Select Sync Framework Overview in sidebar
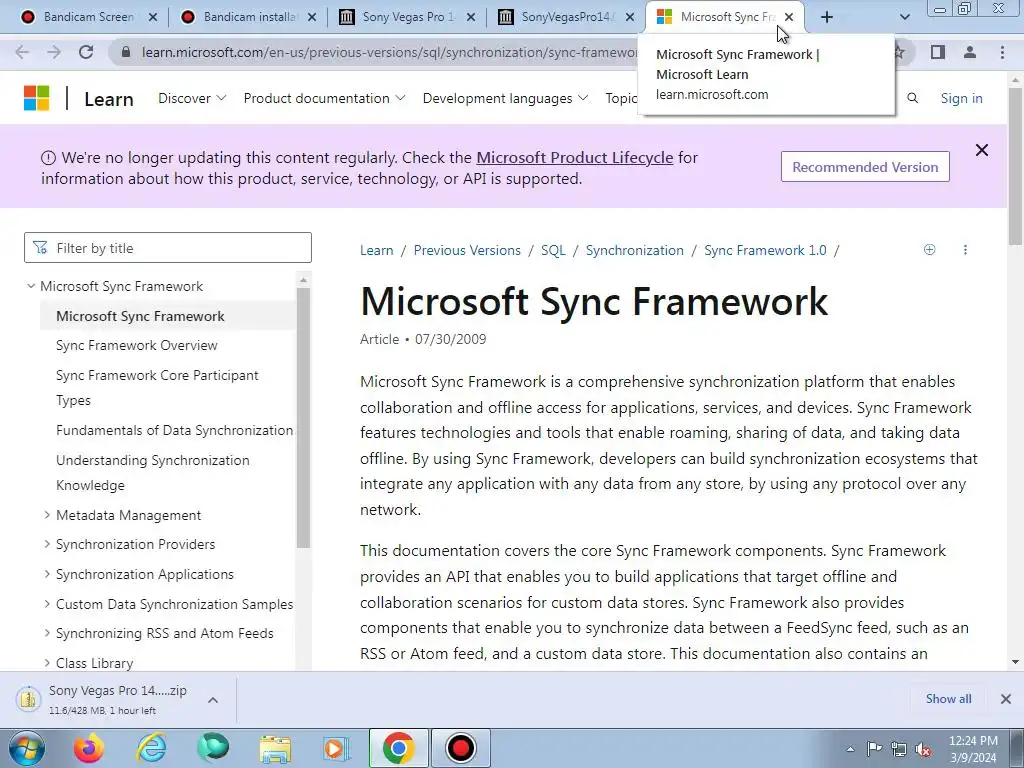Viewport: 1024px width, 768px height. (136, 345)
